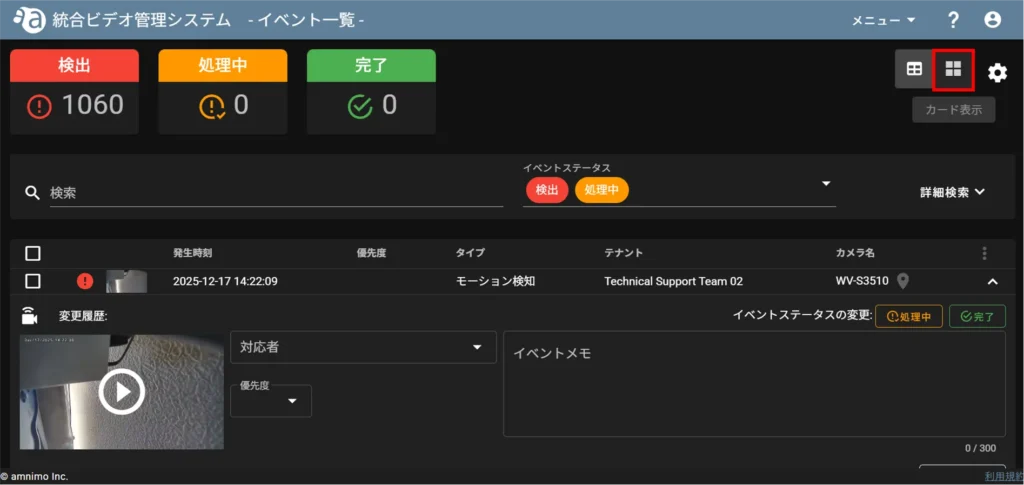Open the メニュー menu
The width and height of the screenshot is (1024, 485).
[x=883, y=20]
